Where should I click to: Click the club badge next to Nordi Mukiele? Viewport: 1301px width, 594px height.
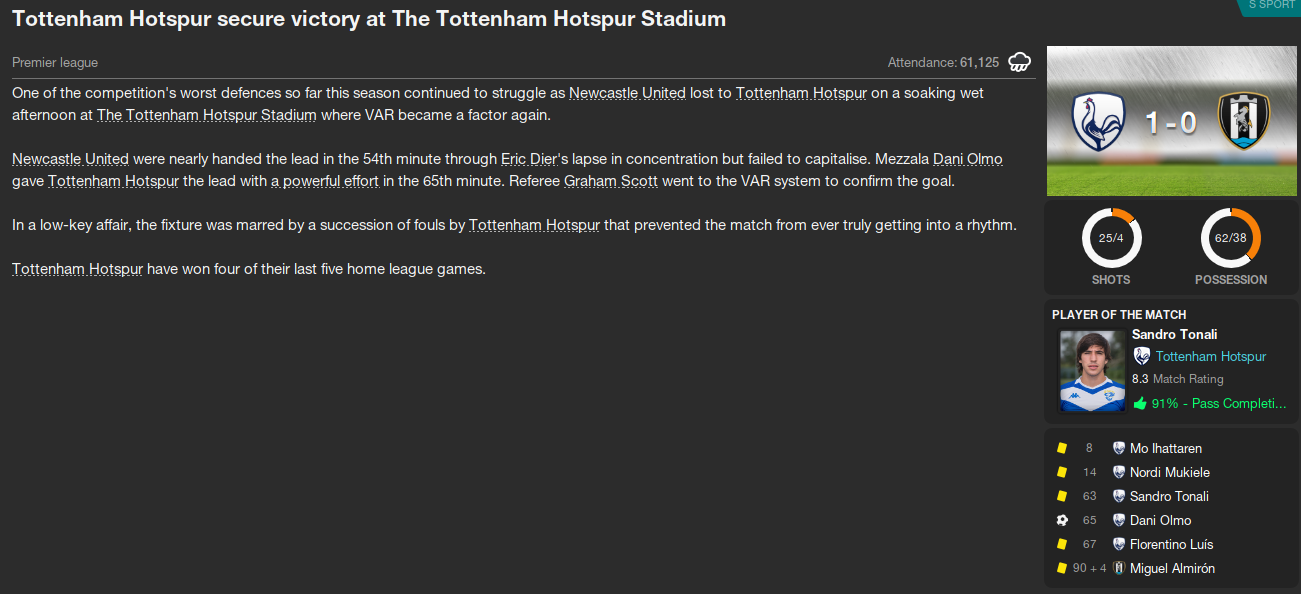(x=1119, y=472)
